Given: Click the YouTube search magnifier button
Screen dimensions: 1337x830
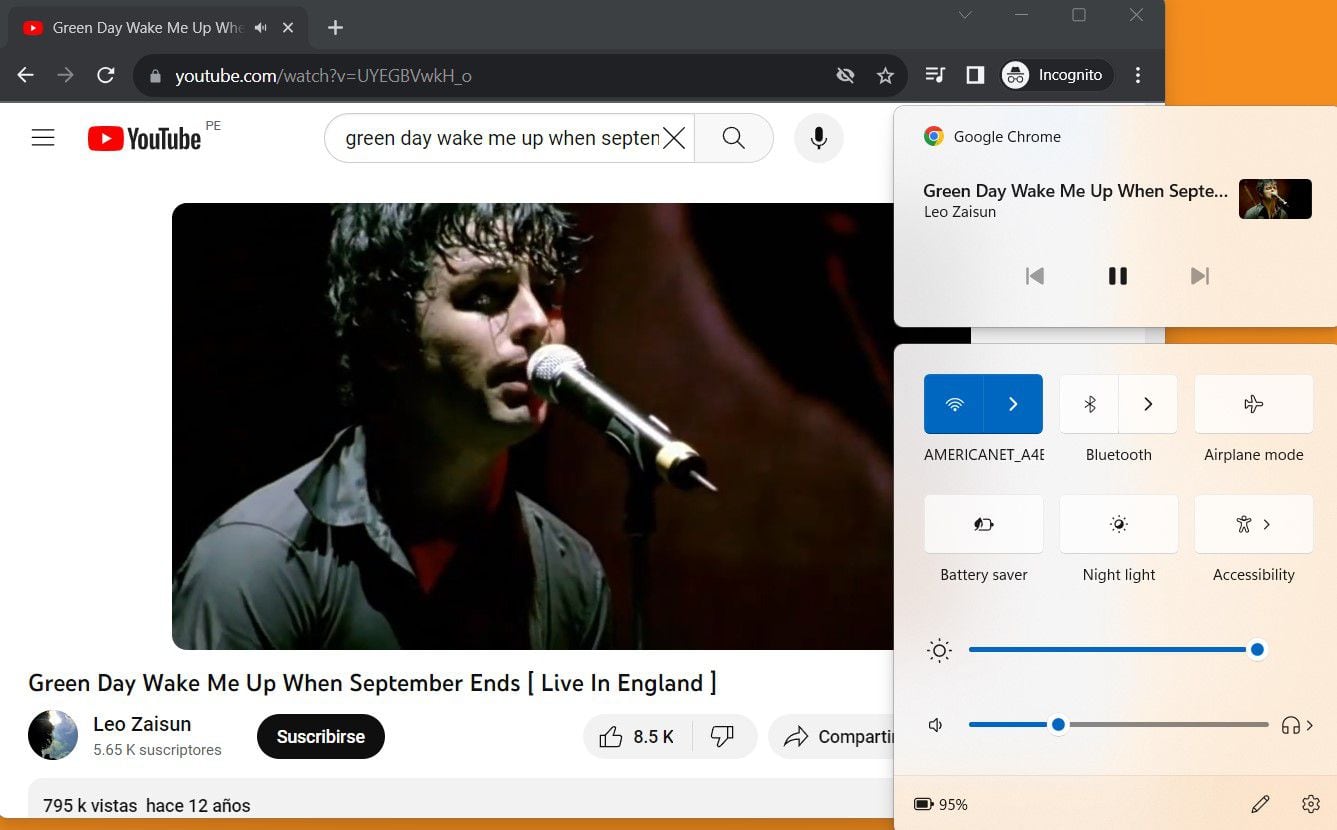Looking at the screenshot, I should [734, 138].
